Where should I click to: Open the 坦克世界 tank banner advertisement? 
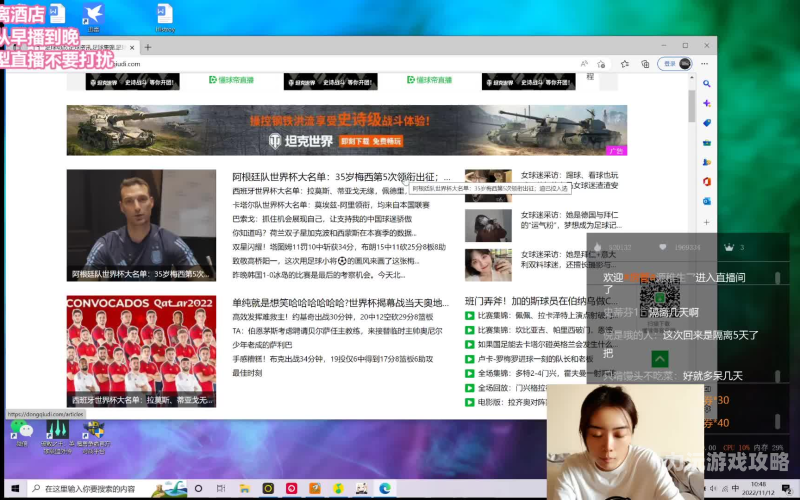(346, 130)
